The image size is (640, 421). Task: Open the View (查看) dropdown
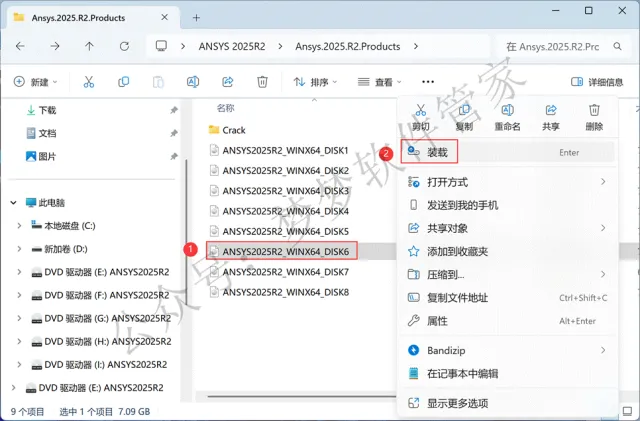pos(380,82)
